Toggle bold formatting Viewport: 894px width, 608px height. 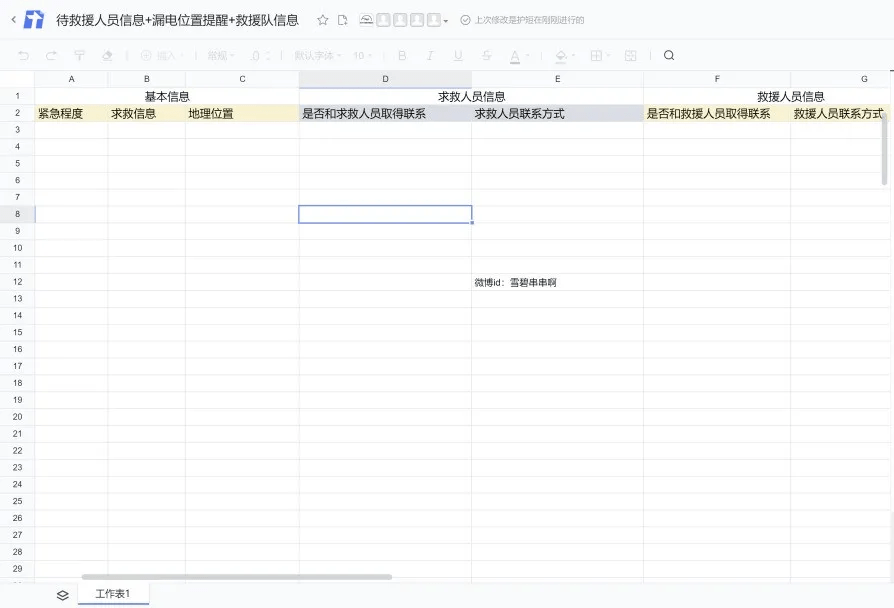[402, 55]
